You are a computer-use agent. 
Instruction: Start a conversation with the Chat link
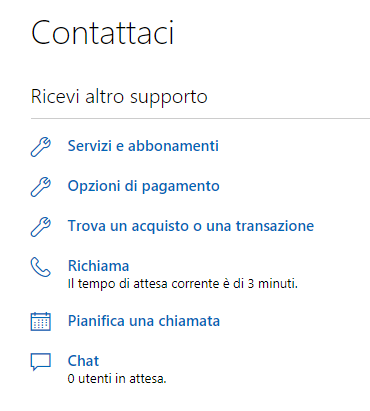pyautogui.click(x=83, y=361)
